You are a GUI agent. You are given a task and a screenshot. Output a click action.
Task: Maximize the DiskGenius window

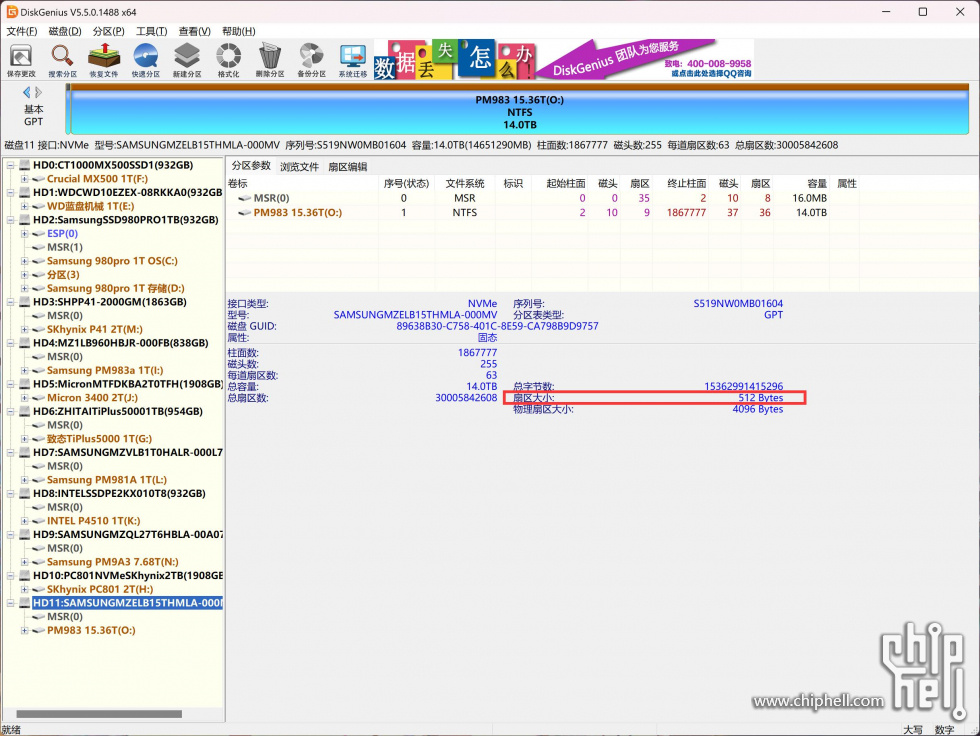(x=922, y=12)
